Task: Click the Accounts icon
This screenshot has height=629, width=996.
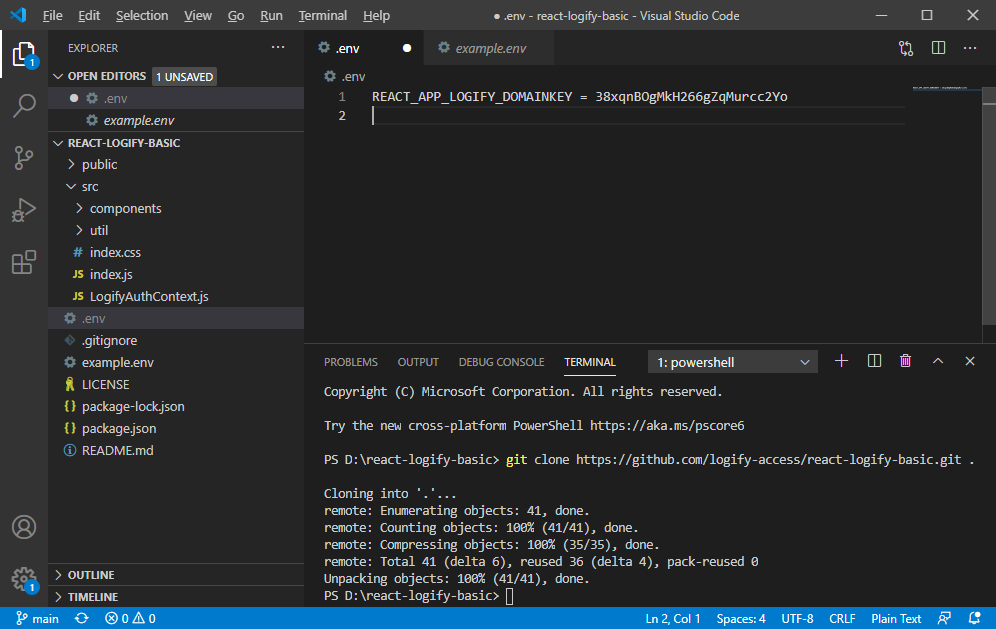Action: pos(24,527)
